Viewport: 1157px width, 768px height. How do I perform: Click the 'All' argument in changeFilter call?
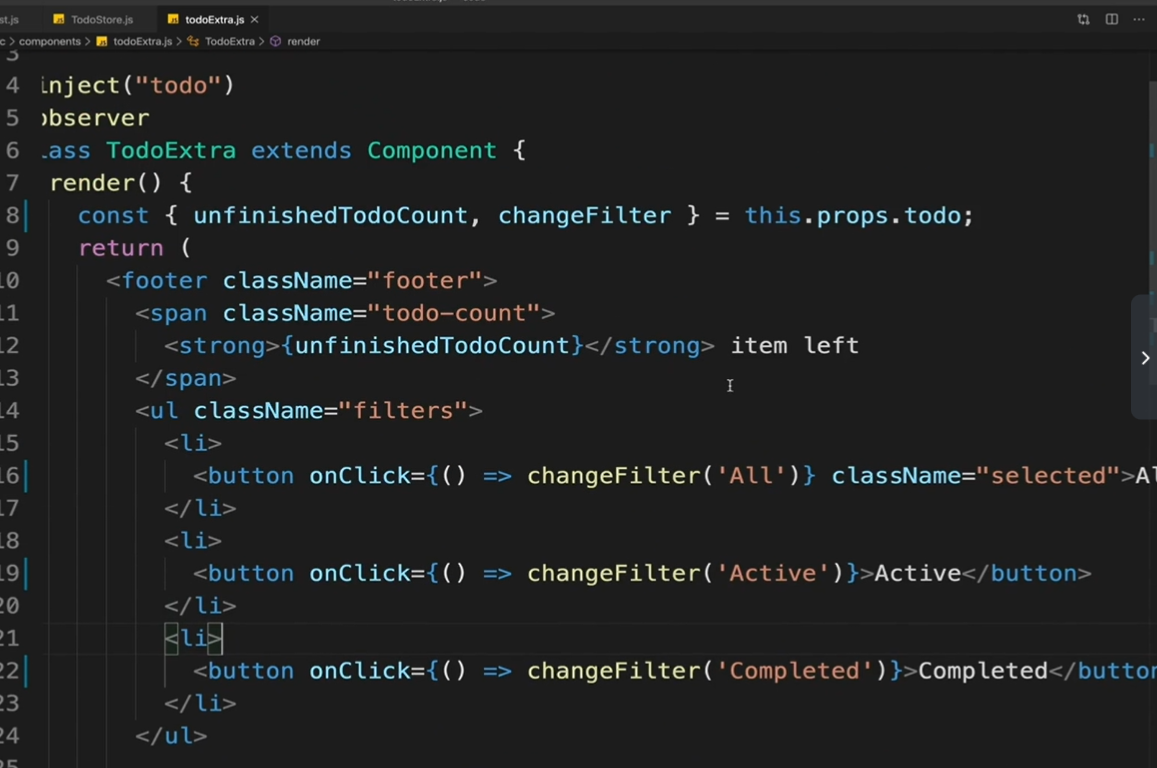pyautogui.click(x=751, y=476)
